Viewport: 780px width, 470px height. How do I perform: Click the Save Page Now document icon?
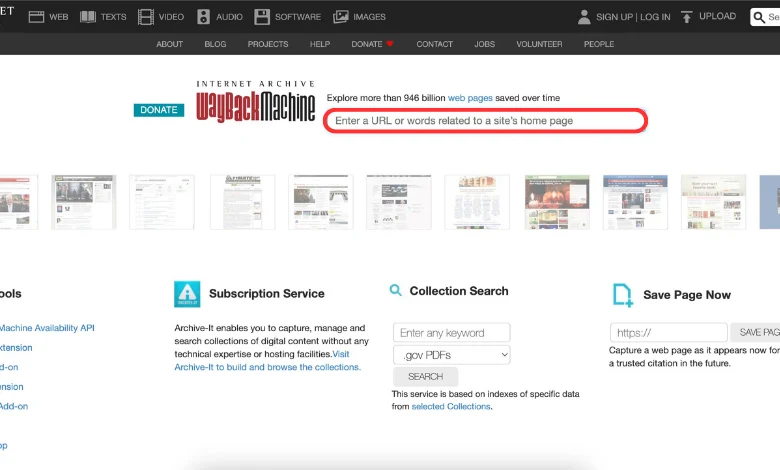pyautogui.click(x=623, y=295)
